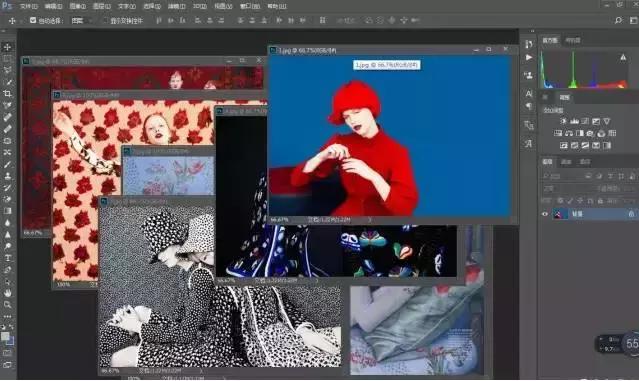Open the 图像 (Image) menu
This screenshot has width=639, height=381.
coord(77,6)
